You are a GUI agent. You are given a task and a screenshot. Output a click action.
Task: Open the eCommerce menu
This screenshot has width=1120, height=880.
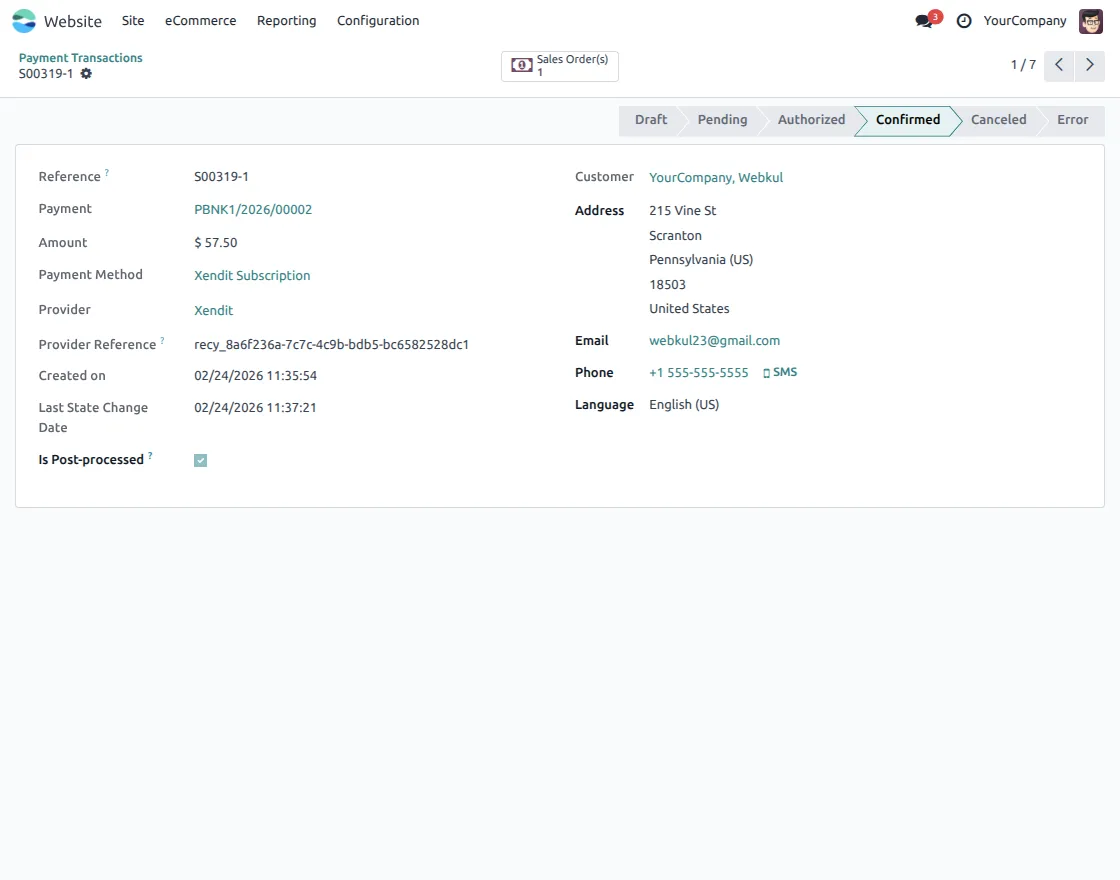pyautogui.click(x=200, y=20)
